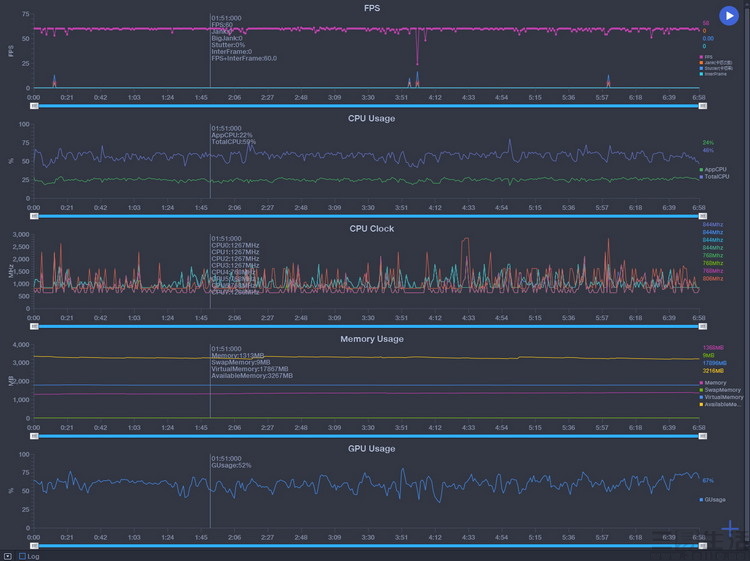Grab left handle of FPS range slider
The height and width of the screenshot is (561, 750).
[34, 106]
